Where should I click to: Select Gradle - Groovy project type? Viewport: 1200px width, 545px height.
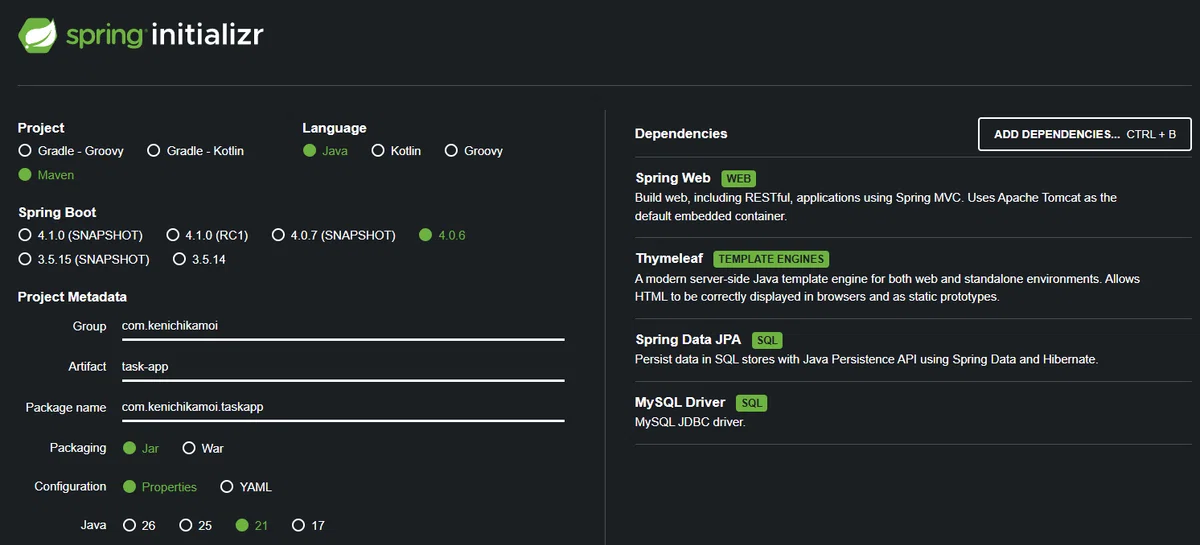point(71,151)
